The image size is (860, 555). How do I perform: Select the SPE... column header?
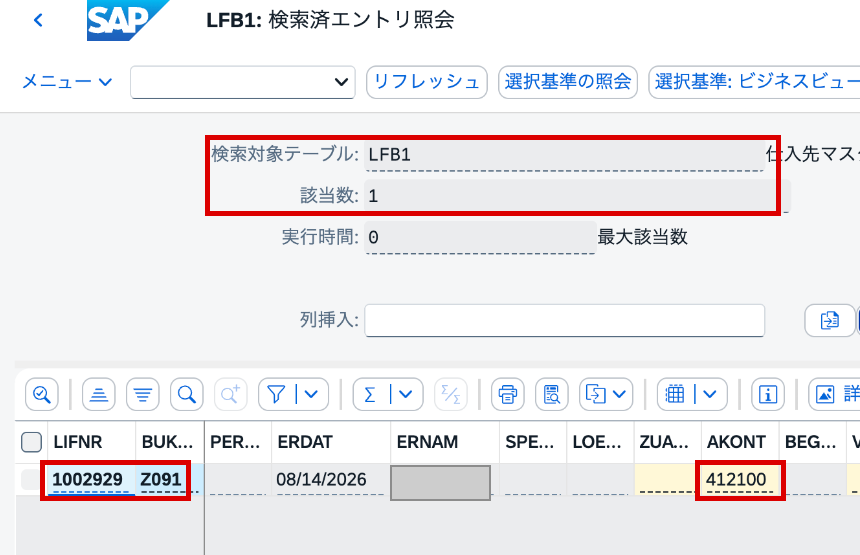[533, 442]
